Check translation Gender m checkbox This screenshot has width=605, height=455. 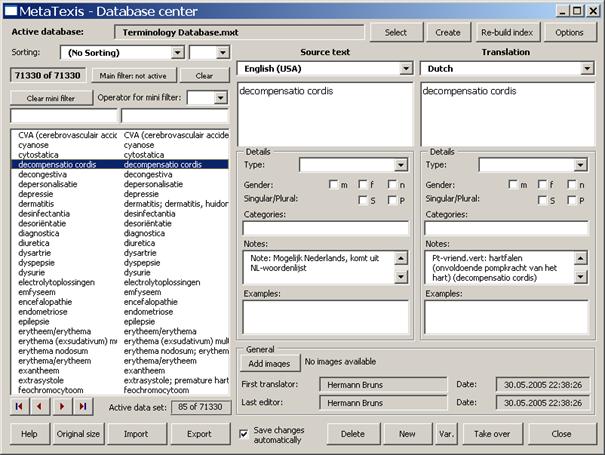(513, 184)
